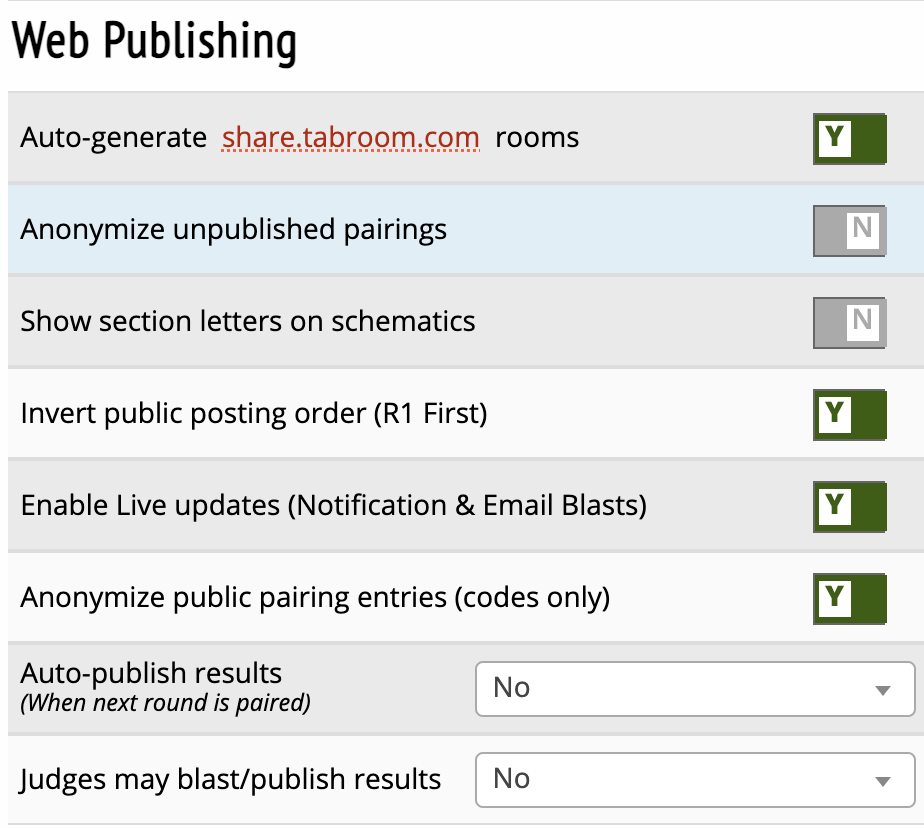
Task: Open the Auto-publish results dropdown
Action: [694, 688]
